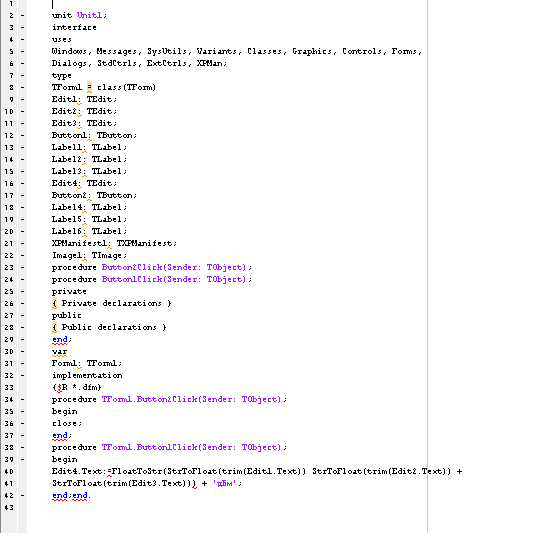Image resolution: width=541 pixels, height=538 pixels.
Task: Click 'SysUtils' in the uses clause
Action: point(167,51)
